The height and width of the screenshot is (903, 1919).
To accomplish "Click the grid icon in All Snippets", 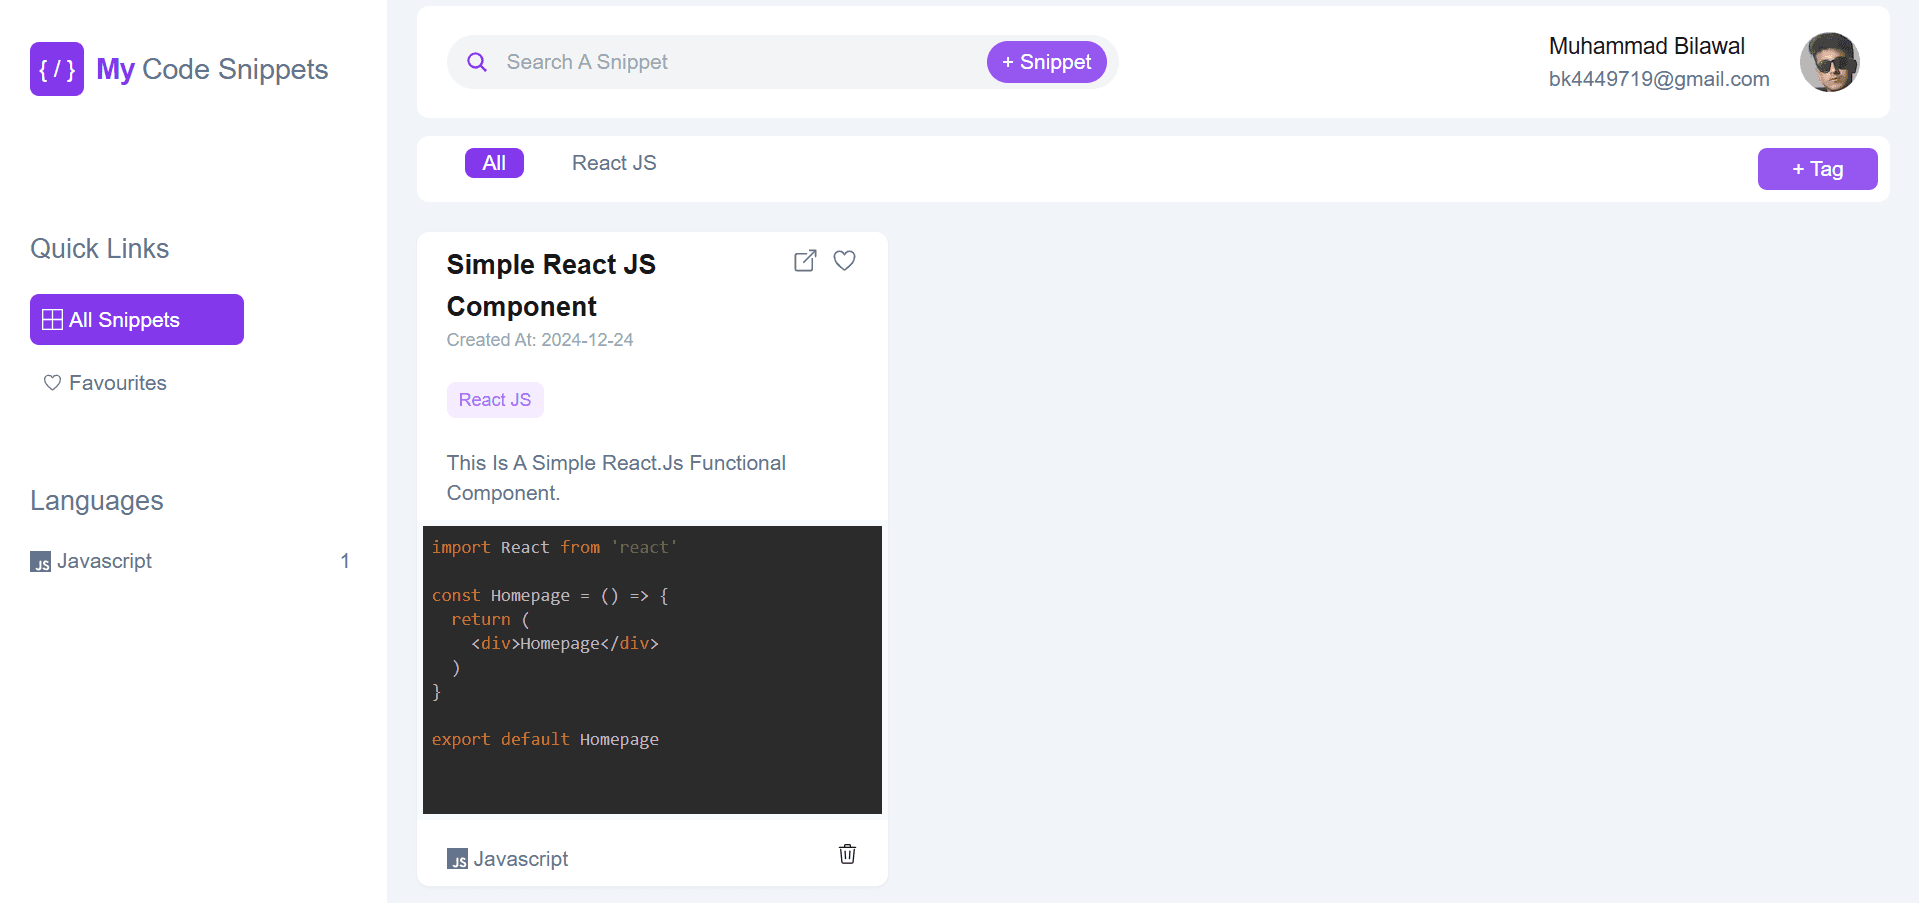I will (x=52, y=320).
